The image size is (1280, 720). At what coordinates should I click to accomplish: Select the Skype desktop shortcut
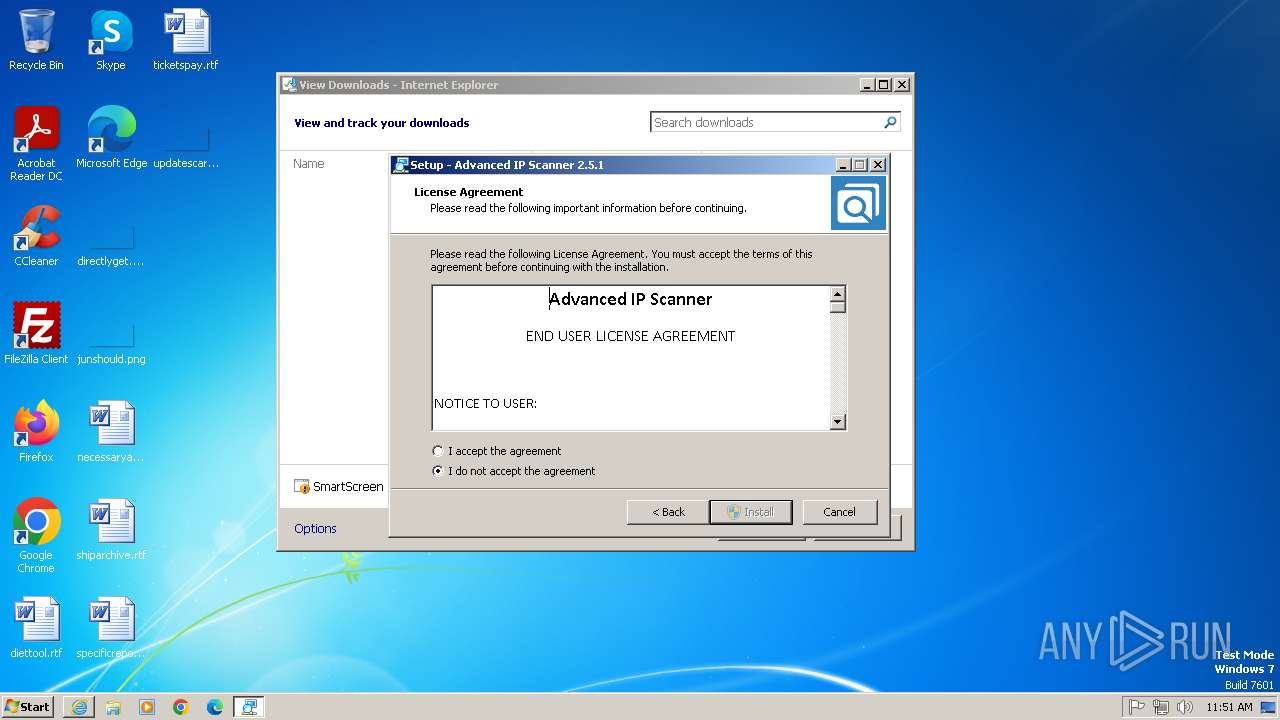pos(111,40)
